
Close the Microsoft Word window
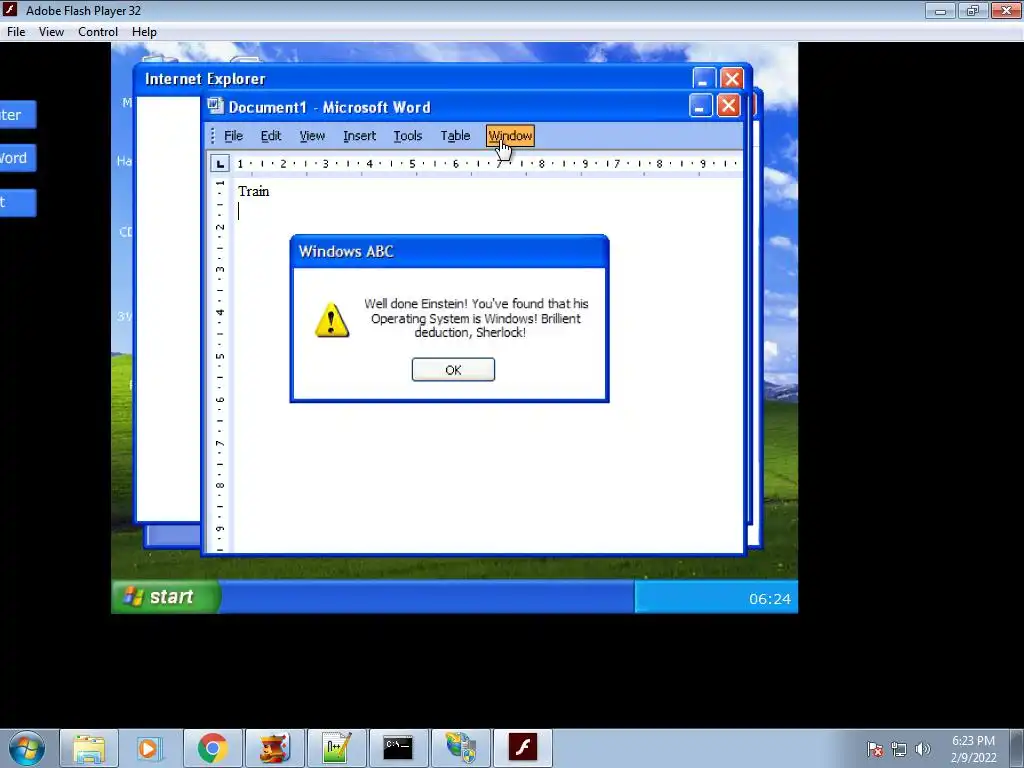[x=728, y=106]
